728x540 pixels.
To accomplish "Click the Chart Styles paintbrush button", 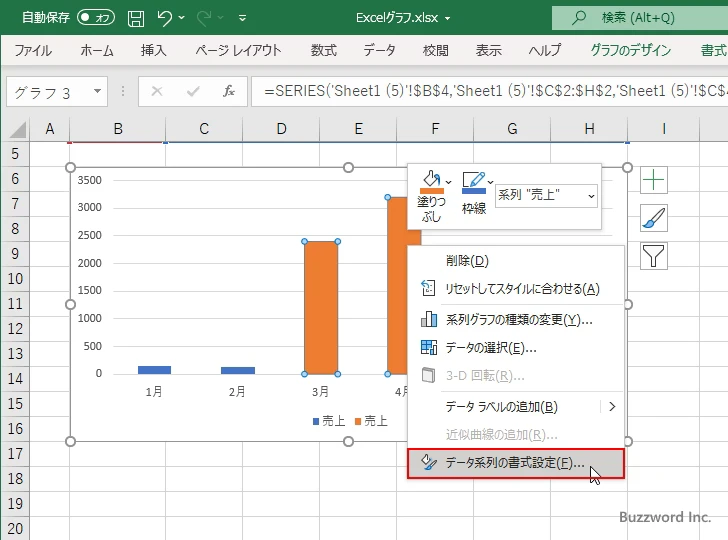I will pos(654,218).
